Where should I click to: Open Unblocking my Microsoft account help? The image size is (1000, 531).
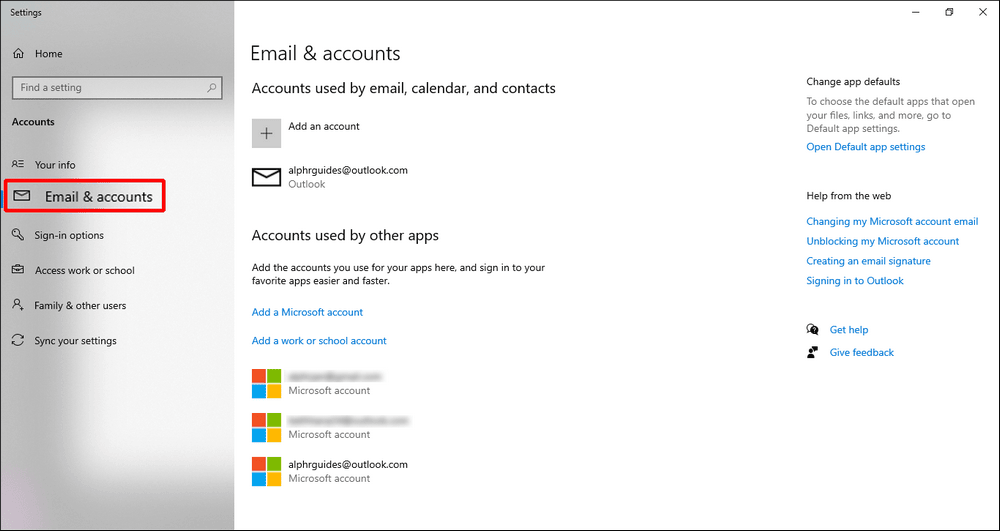883,242
